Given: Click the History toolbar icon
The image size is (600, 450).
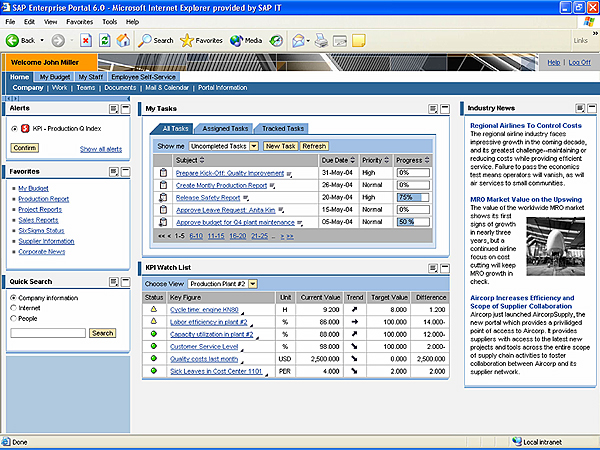Looking at the screenshot, I should 276,40.
